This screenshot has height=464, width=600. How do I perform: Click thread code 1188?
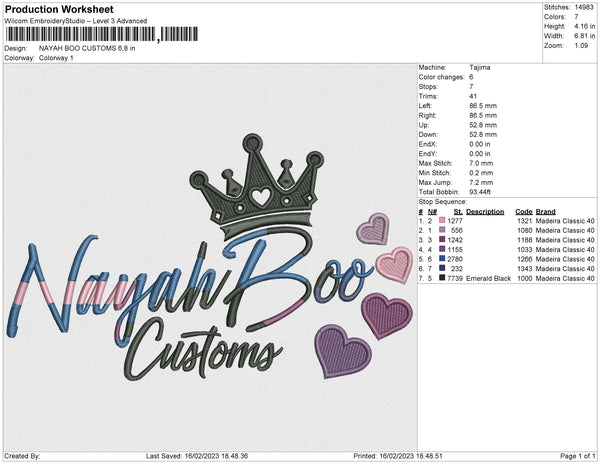[x=525, y=240]
